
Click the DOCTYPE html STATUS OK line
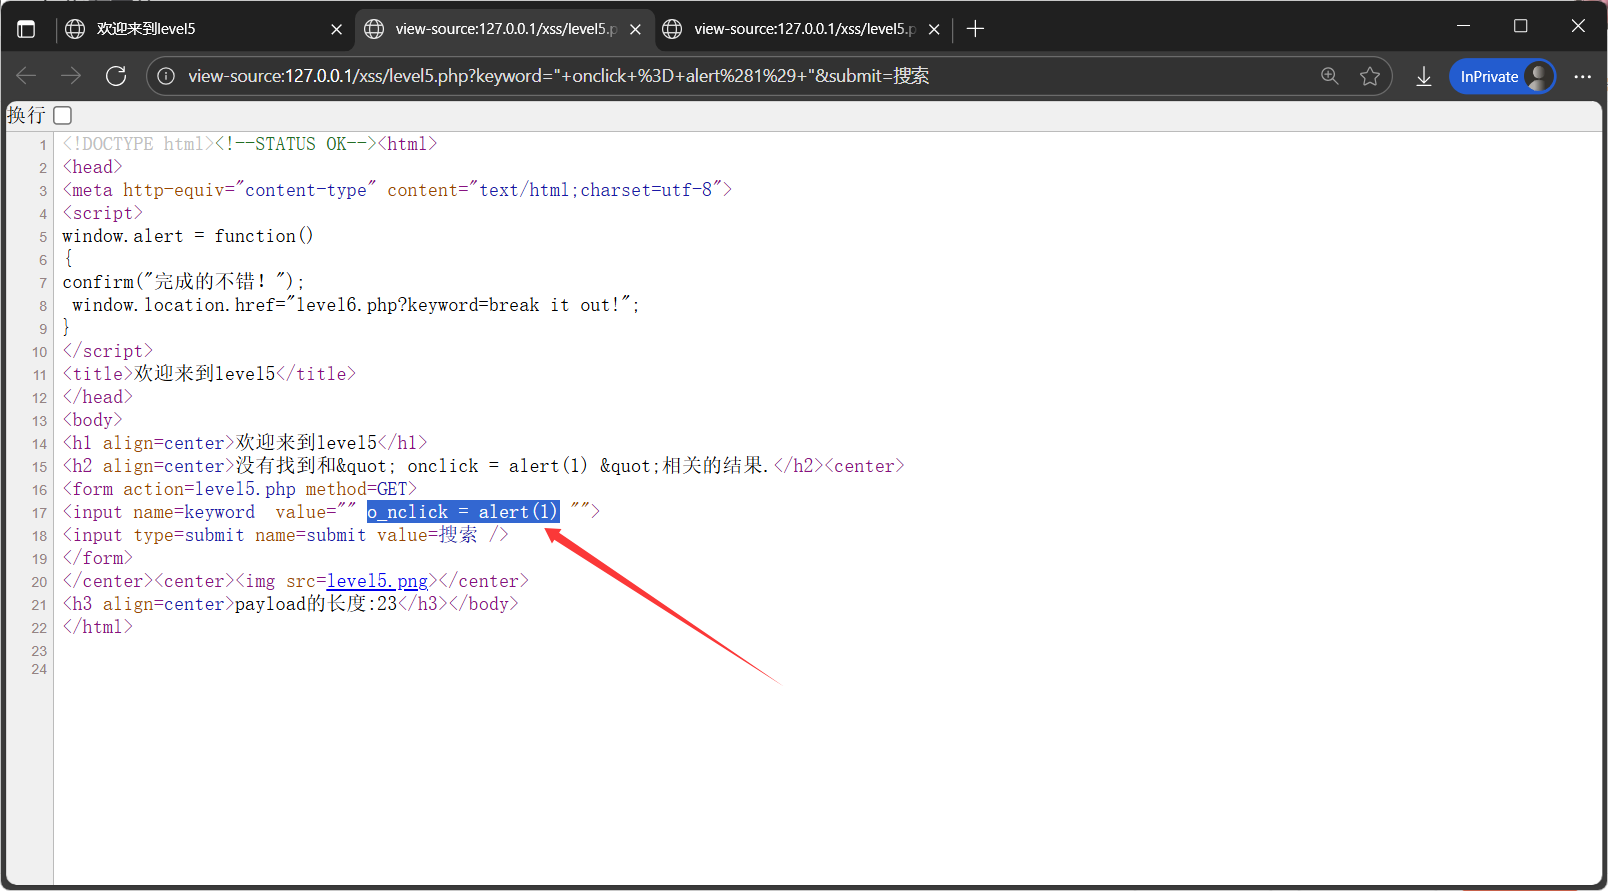pos(250,144)
